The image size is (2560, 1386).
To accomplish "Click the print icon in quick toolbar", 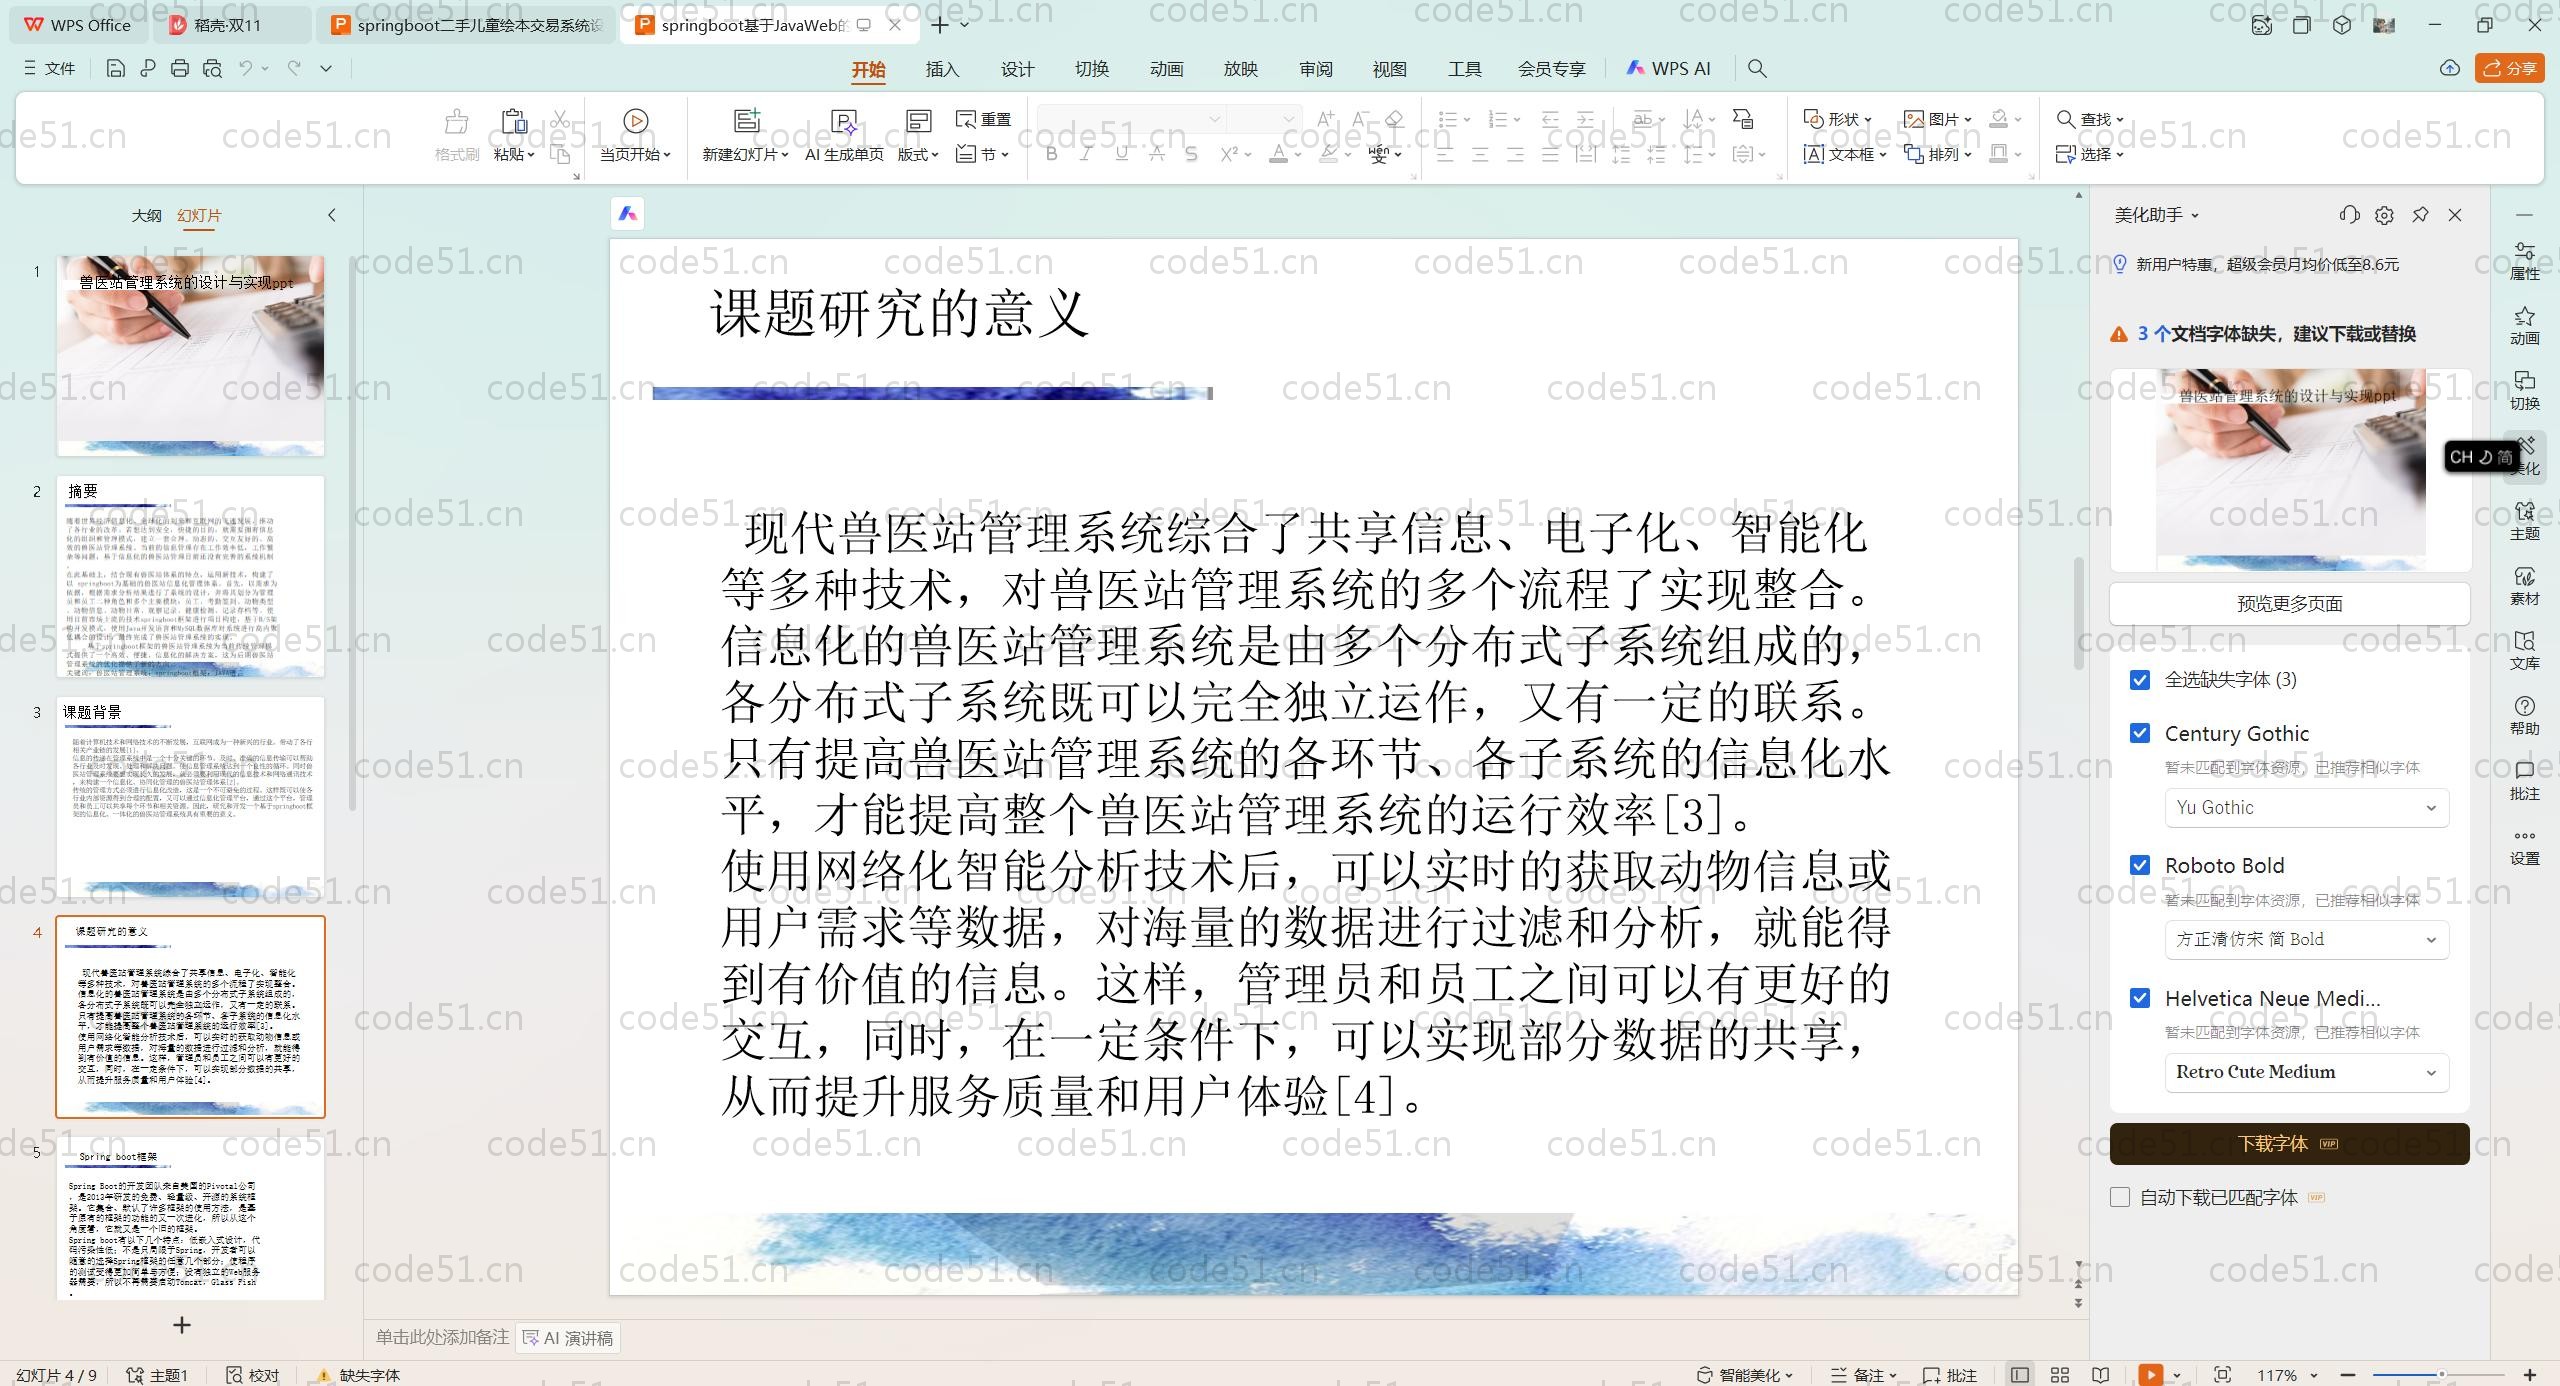I will [180, 68].
